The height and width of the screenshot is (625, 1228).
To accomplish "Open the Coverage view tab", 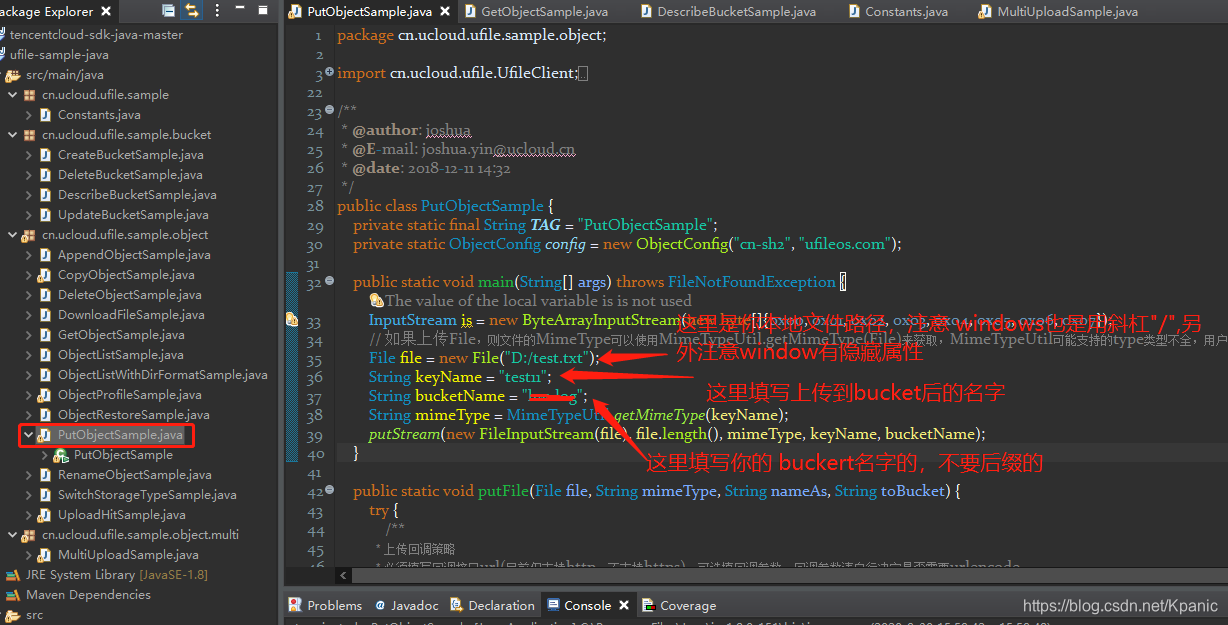I will pos(679,605).
